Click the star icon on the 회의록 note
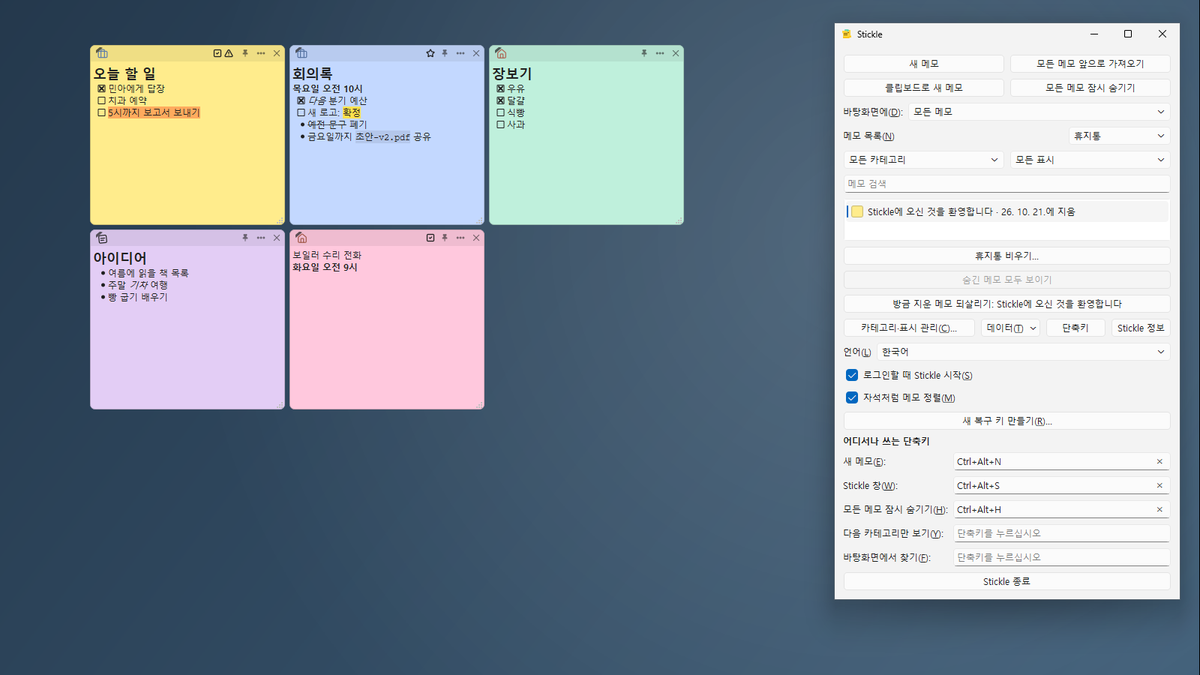This screenshot has height=675, width=1200. click(430, 53)
